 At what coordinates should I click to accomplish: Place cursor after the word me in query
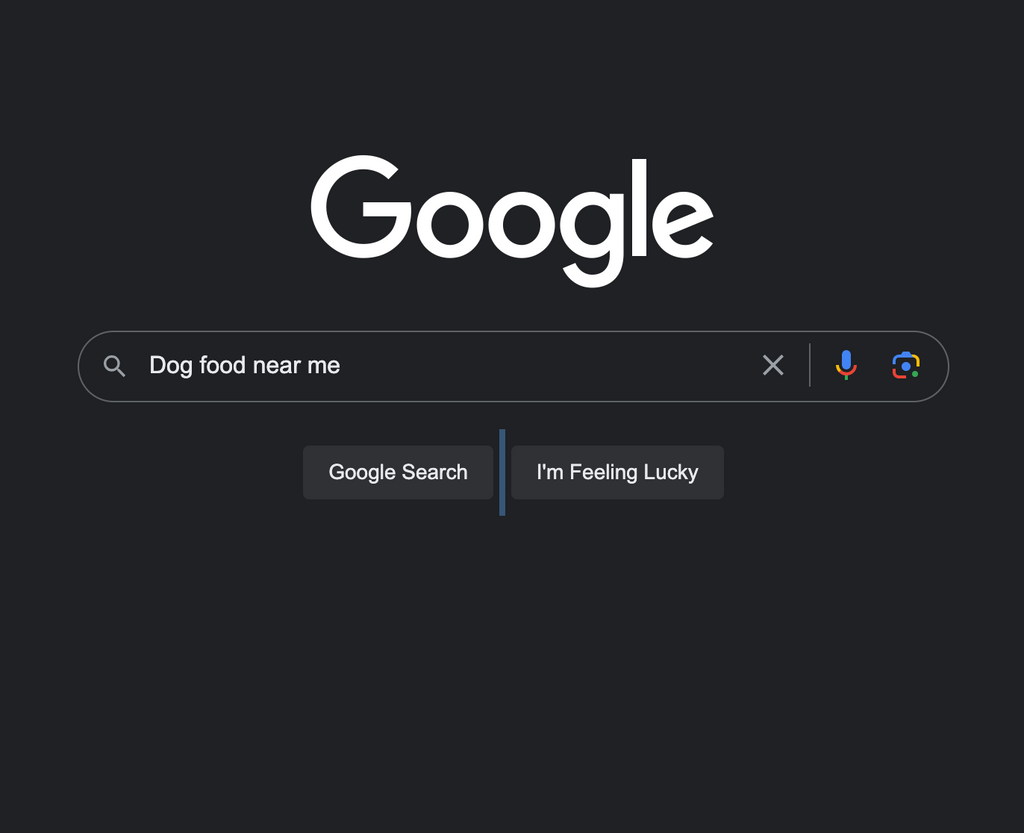[342, 366]
